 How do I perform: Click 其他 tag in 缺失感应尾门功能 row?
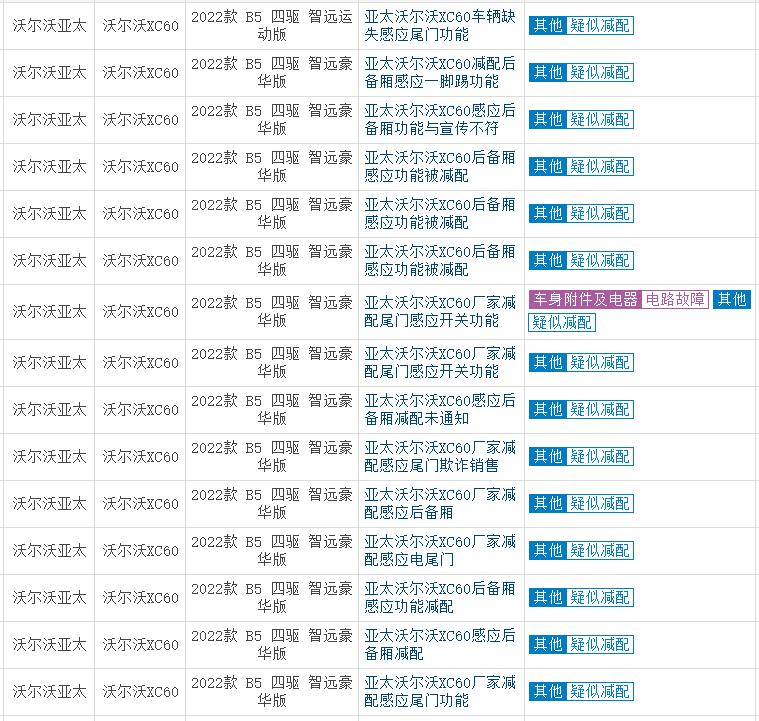point(547,26)
